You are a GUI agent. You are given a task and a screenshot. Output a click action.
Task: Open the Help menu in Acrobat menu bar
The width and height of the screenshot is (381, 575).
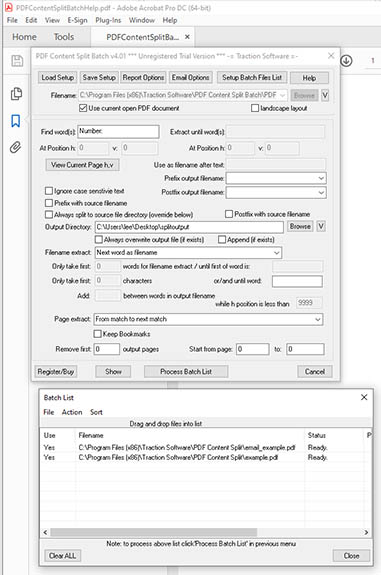(170, 20)
